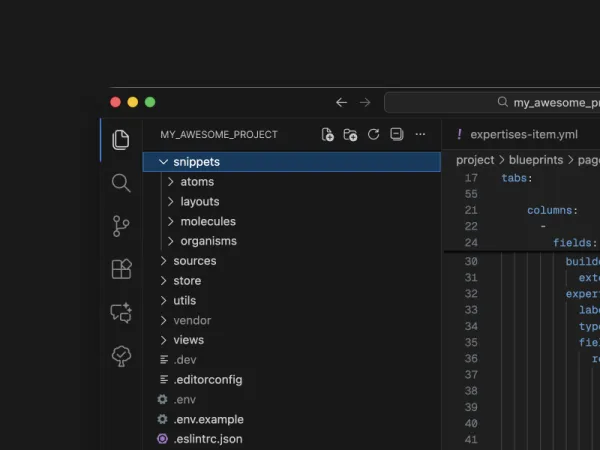Expand the layouts folder
The width and height of the screenshot is (600, 450).
coord(171,202)
